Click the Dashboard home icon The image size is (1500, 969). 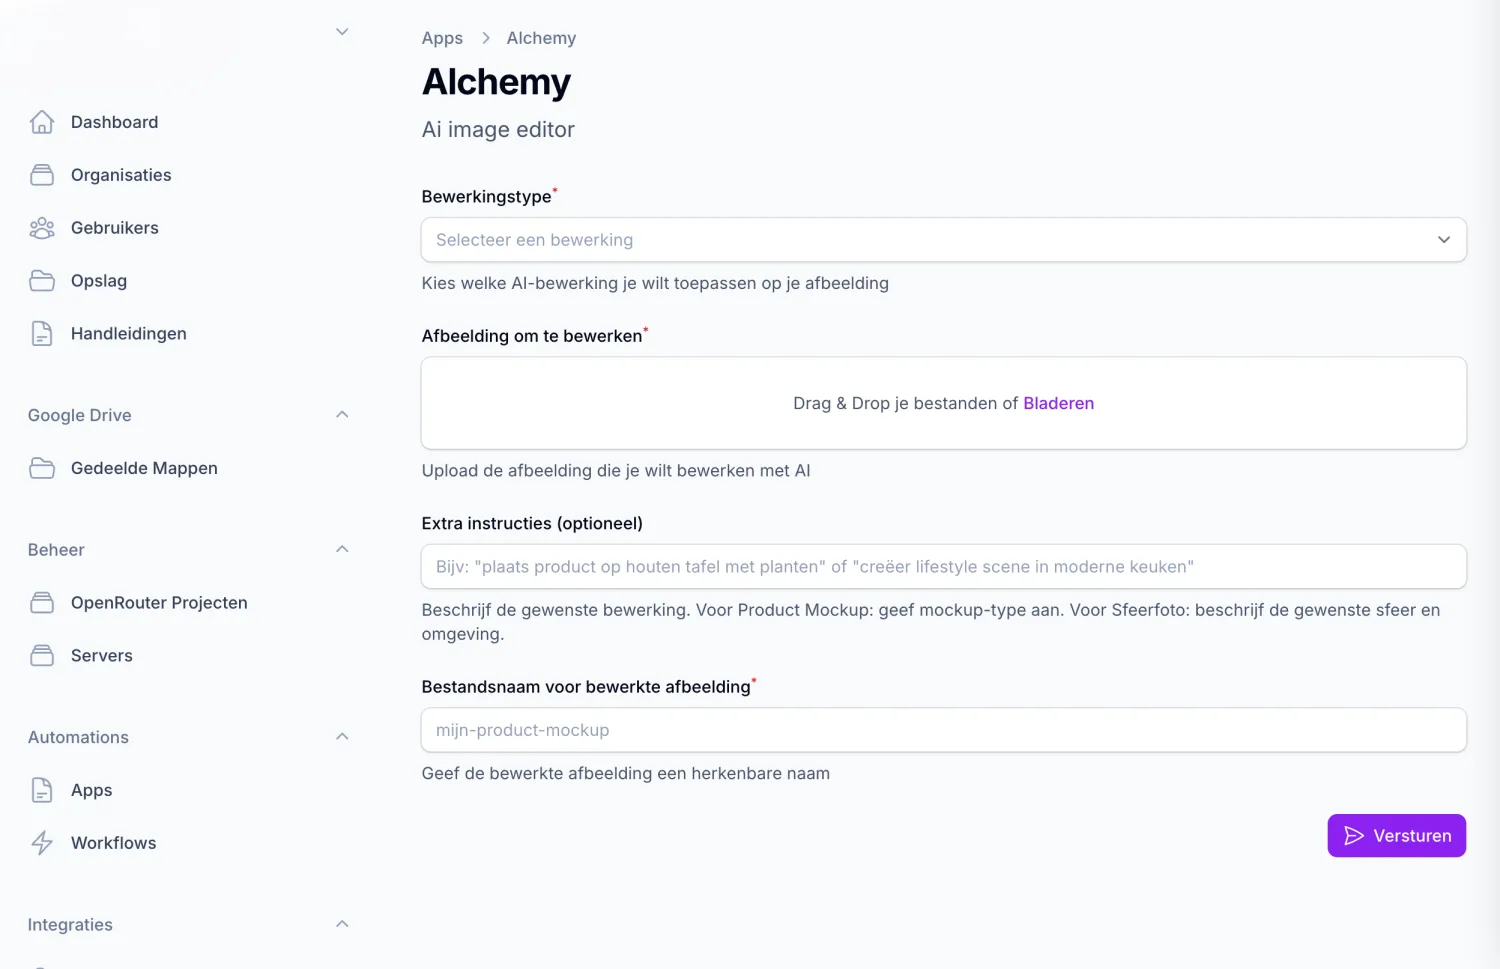click(42, 122)
